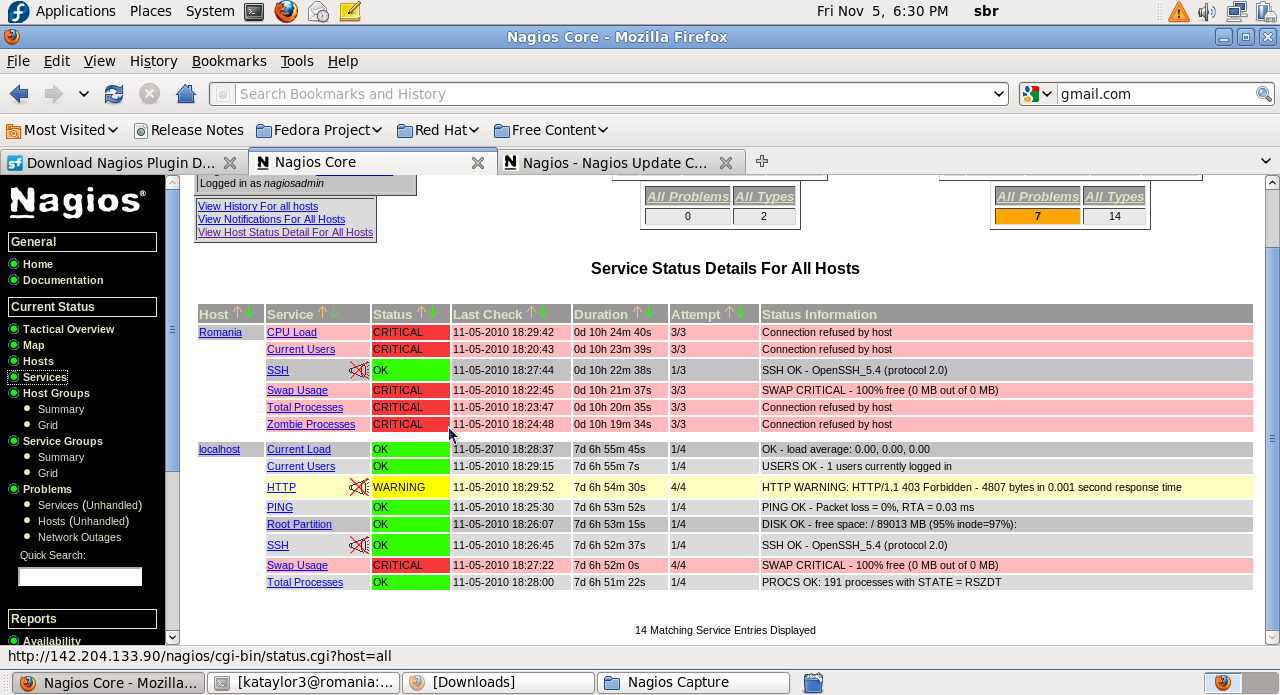Switch to the kataylor3@romania terminal taskbar item
The width and height of the screenshot is (1280, 695).
[304, 683]
